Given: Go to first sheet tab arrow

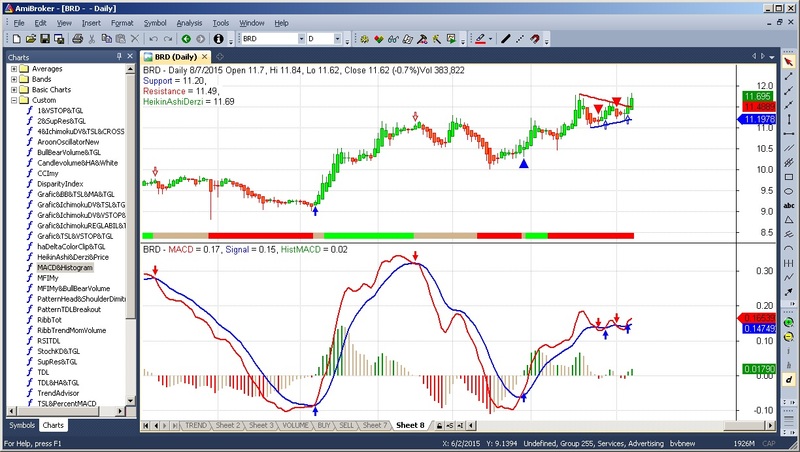Looking at the screenshot, I should 146,425.
